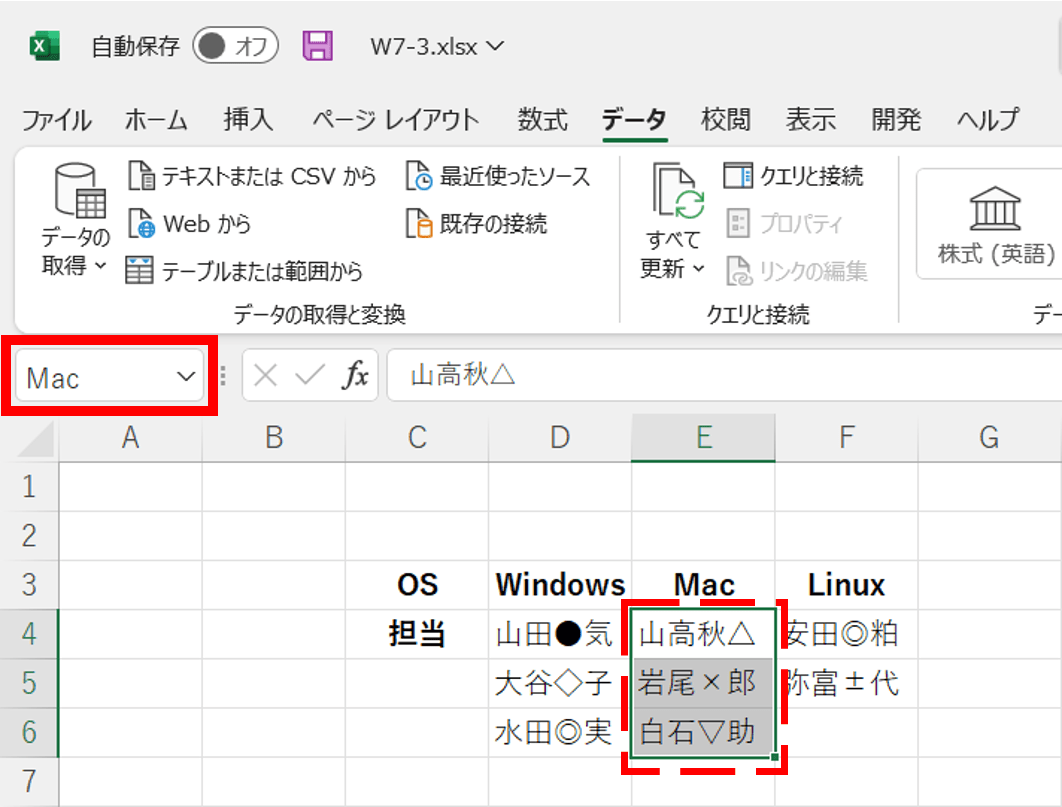Save the workbook with the disk icon
Screen dimensions: 1062x807
(x=318, y=46)
